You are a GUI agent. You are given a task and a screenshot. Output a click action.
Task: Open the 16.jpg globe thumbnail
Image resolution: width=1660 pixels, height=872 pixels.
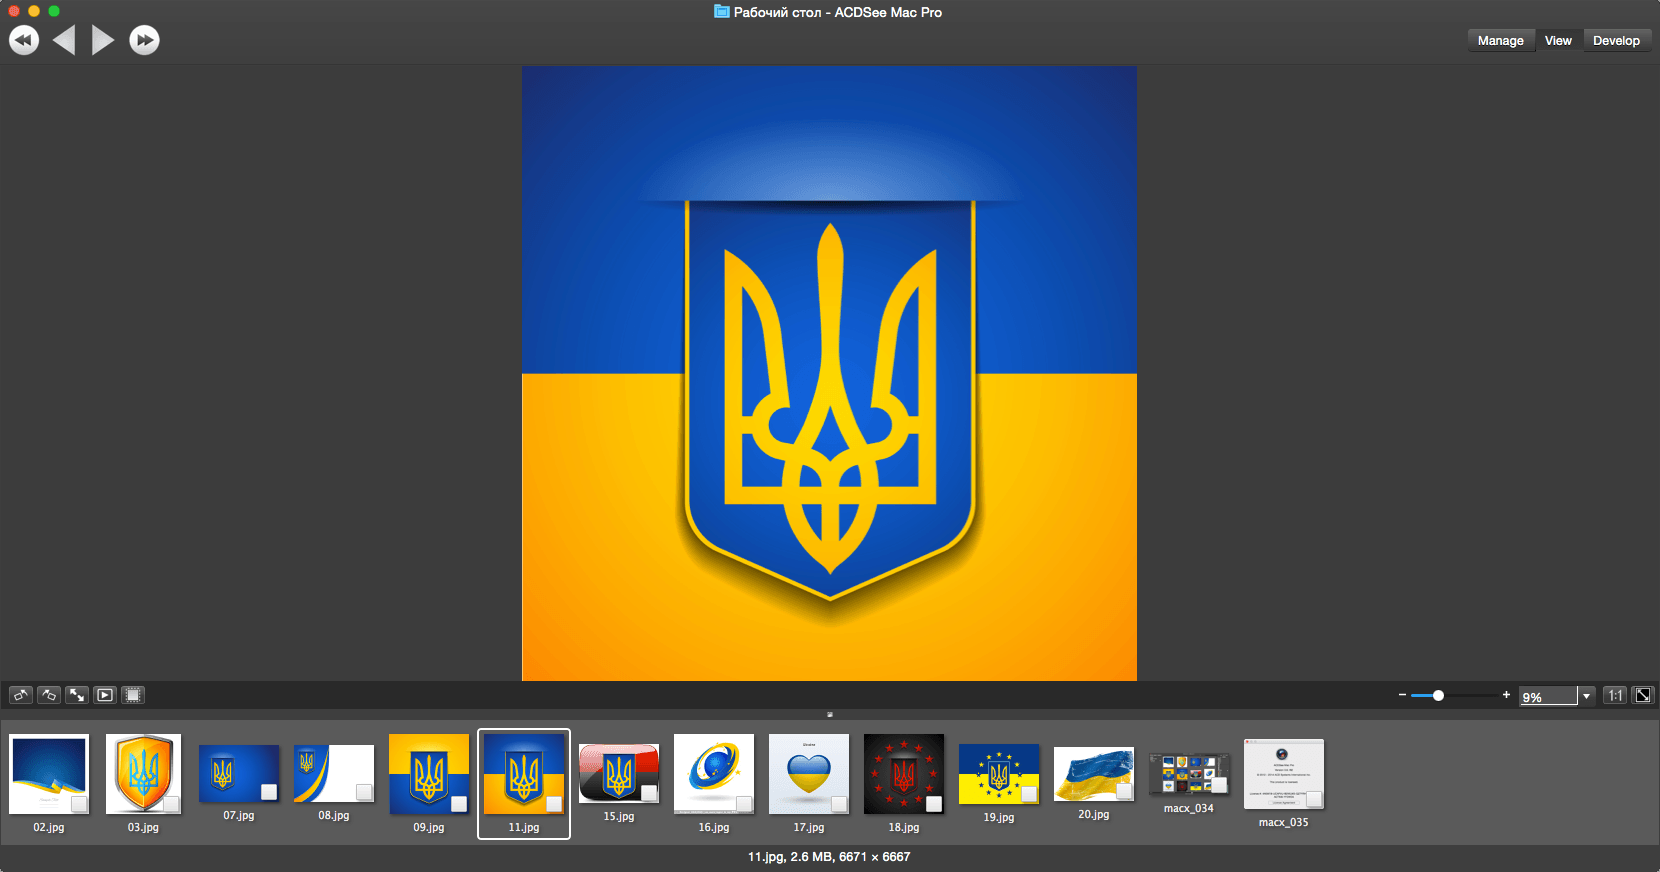[x=714, y=774]
